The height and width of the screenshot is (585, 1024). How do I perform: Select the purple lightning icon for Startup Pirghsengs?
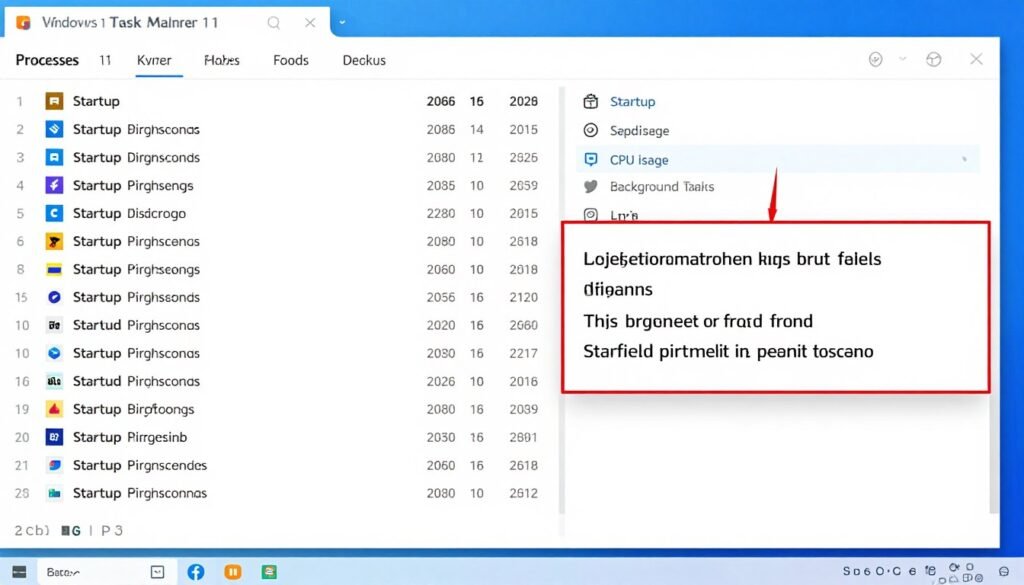coord(55,185)
